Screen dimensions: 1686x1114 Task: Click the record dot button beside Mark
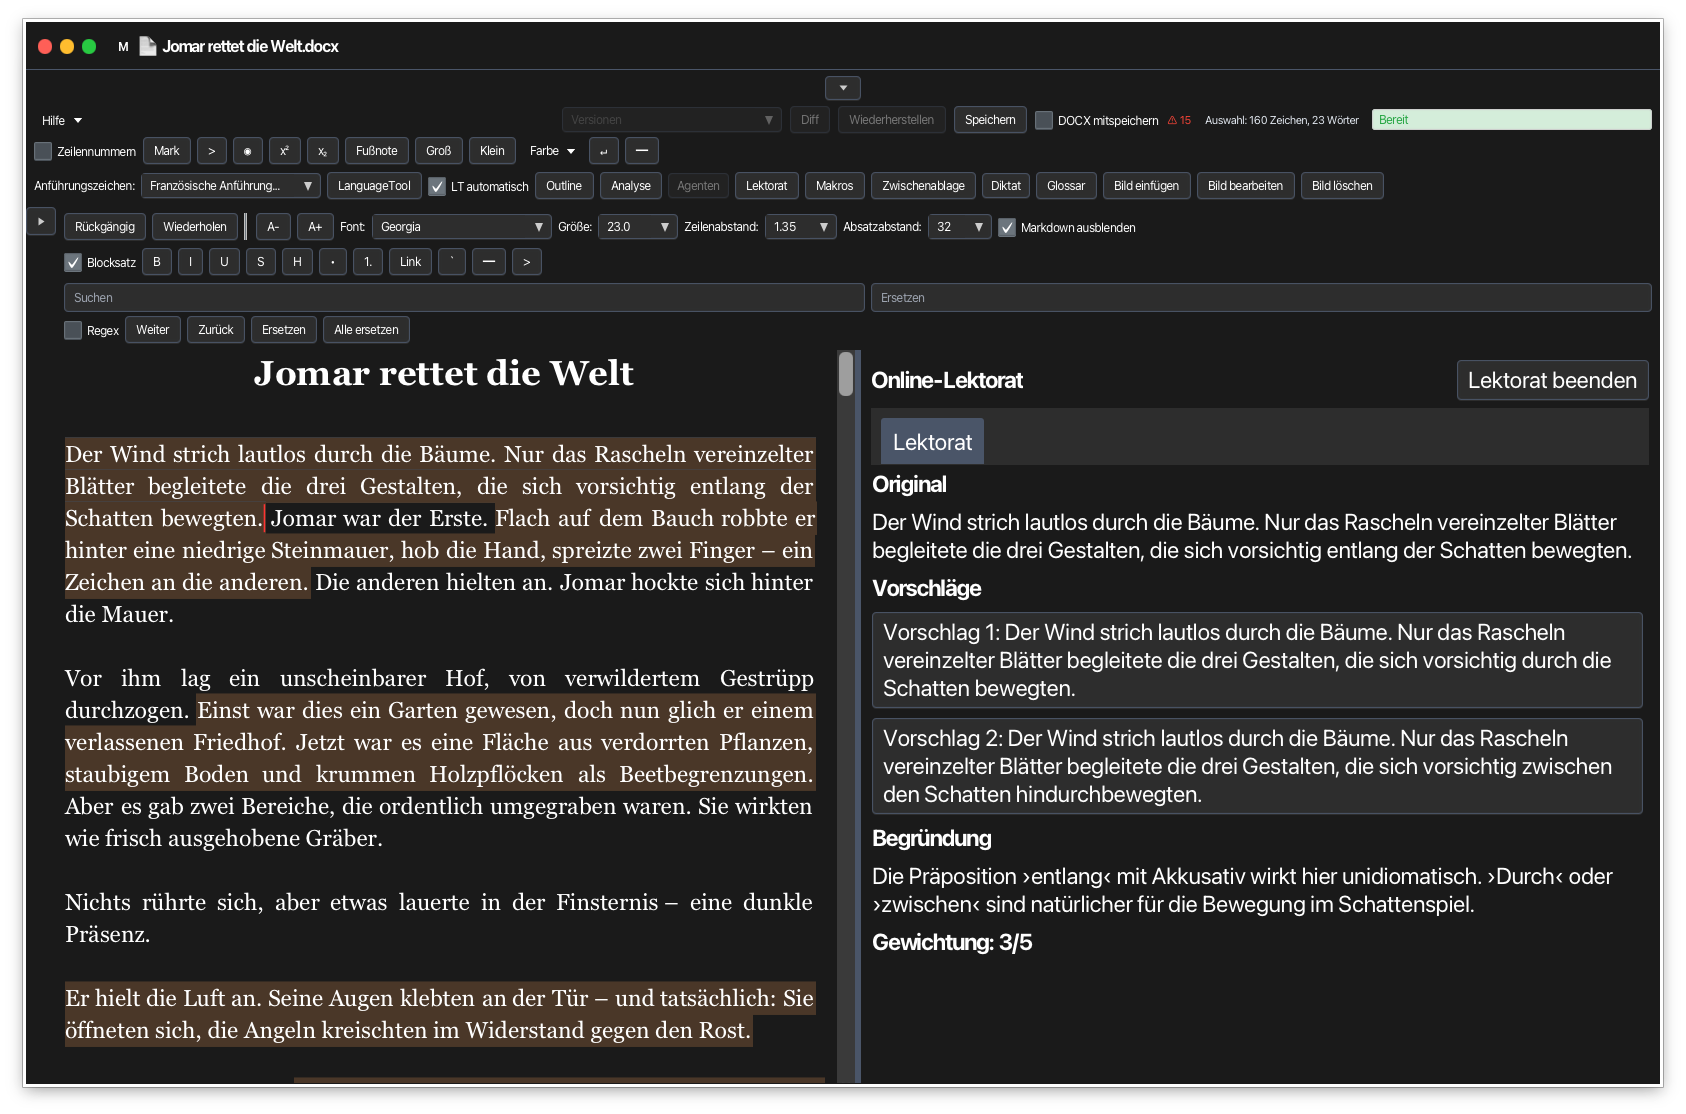point(248,151)
